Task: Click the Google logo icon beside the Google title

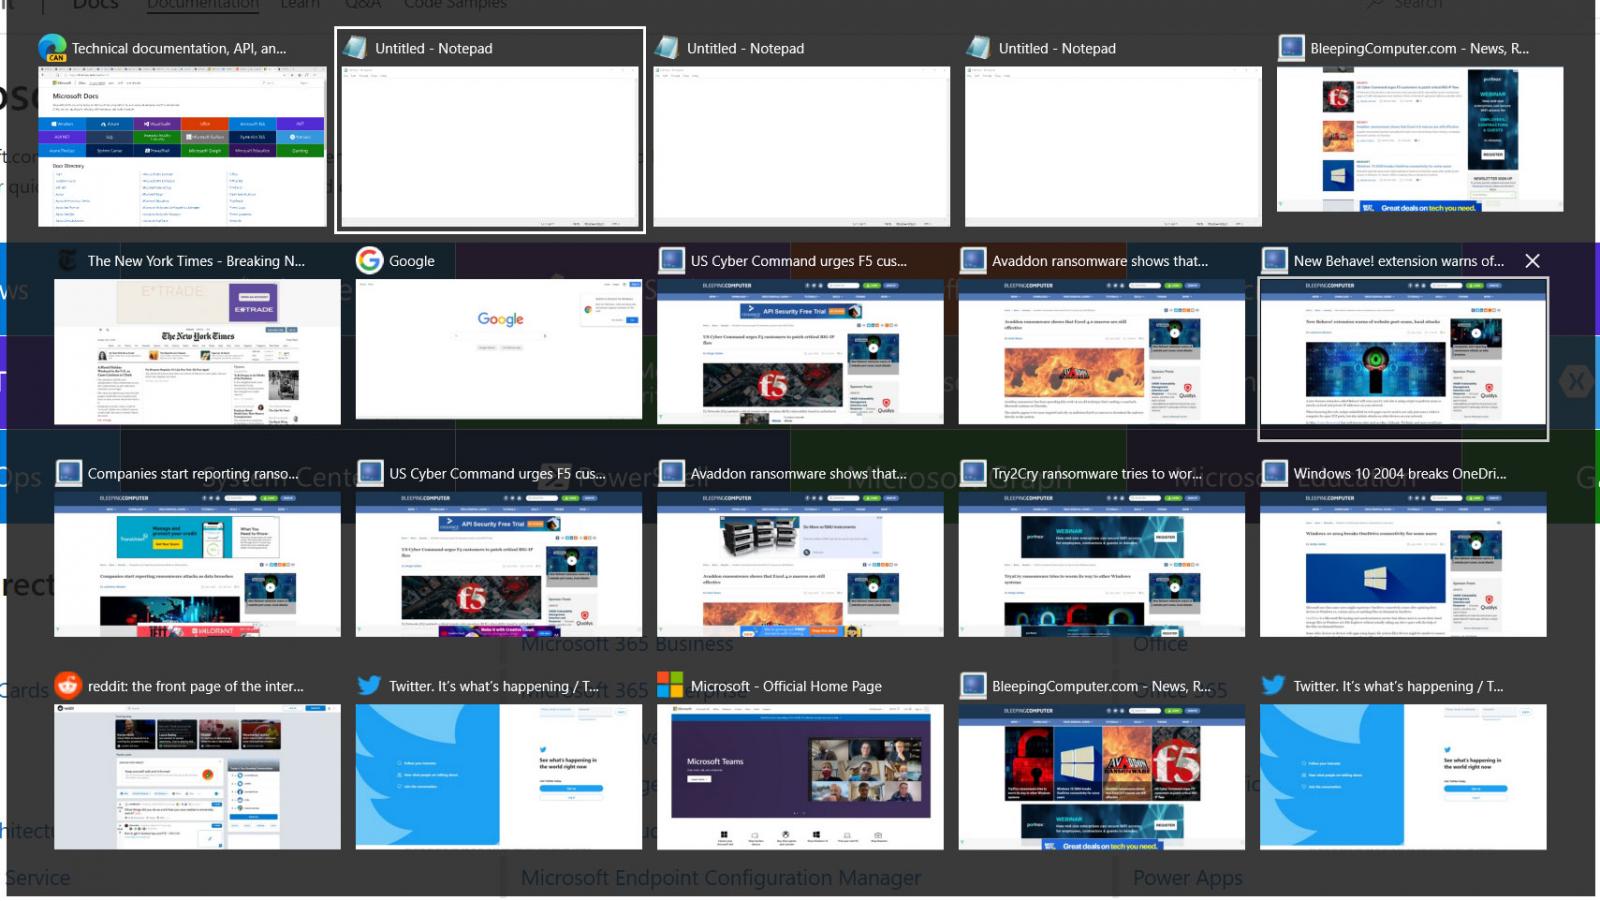Action: tap(370, 261)
